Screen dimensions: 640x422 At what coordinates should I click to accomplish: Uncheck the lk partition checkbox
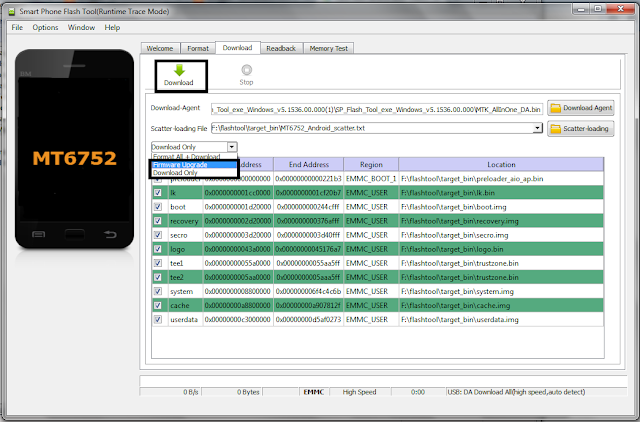(158, 193)
